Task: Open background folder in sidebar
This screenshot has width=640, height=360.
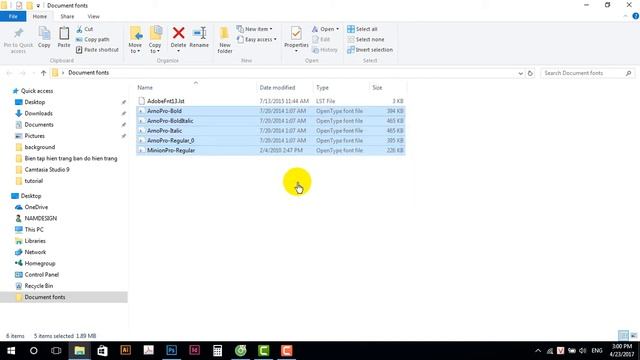Action: [40, 147]
